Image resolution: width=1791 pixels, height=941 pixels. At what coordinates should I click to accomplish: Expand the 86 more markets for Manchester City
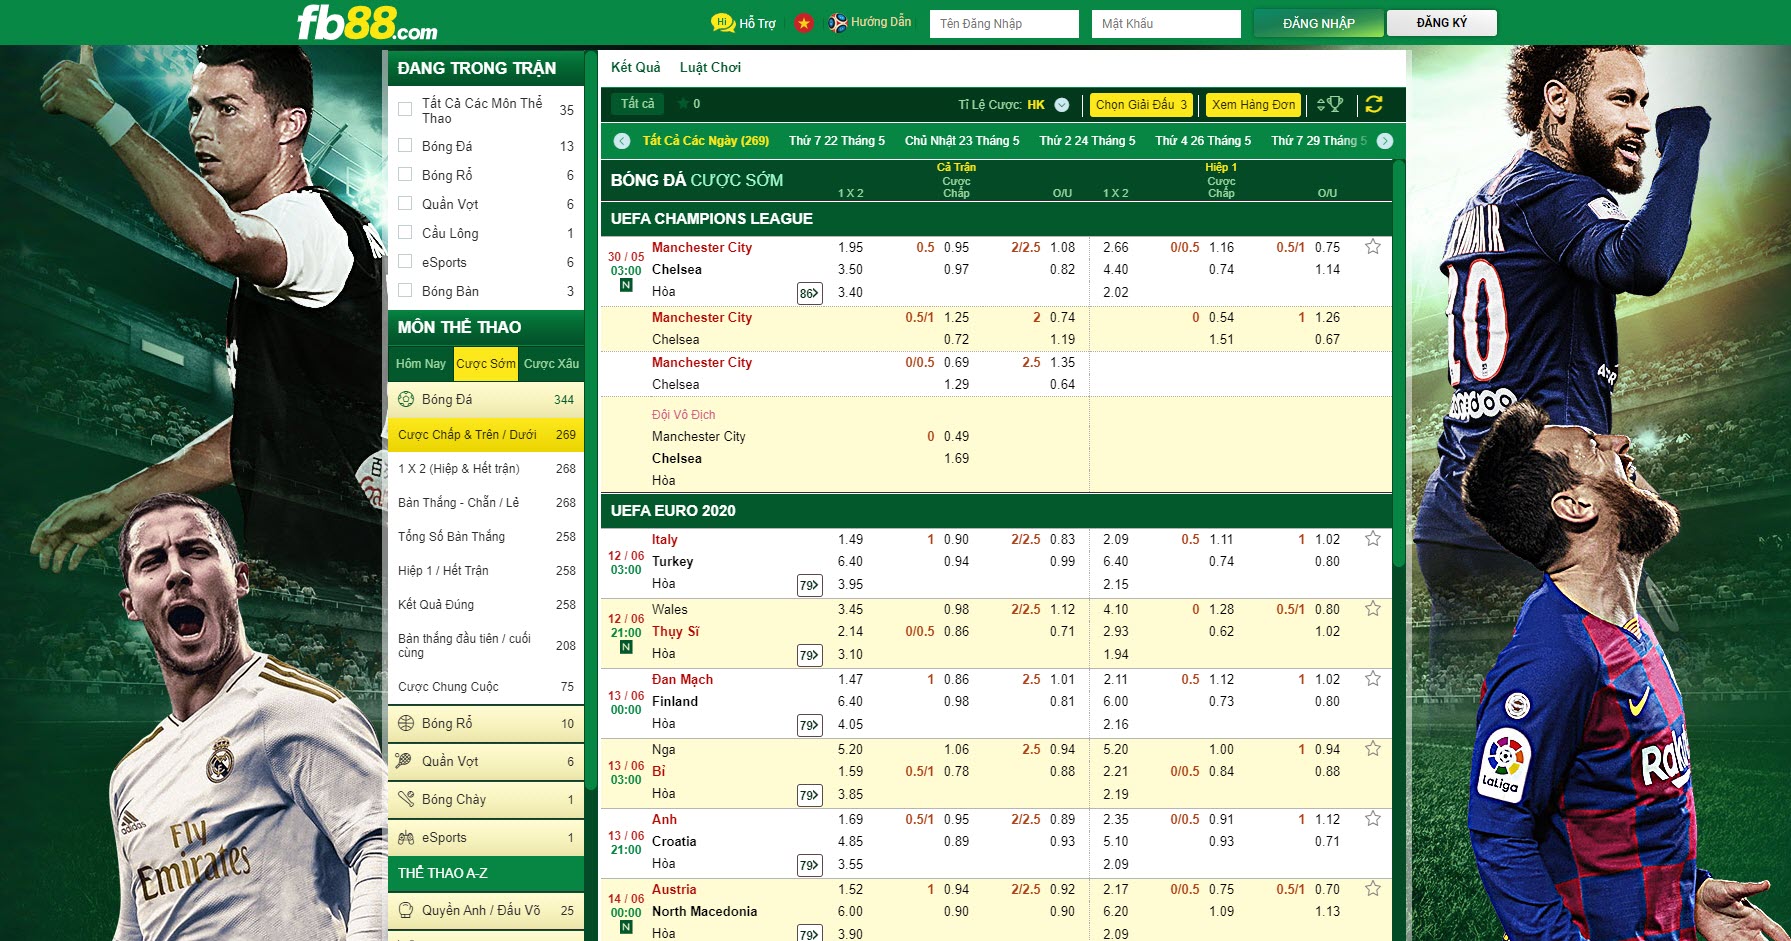(x=809, y=293)
